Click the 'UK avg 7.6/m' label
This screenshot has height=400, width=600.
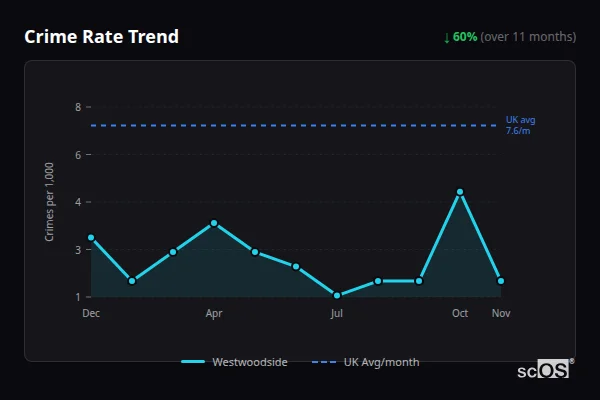click(520, 125)
